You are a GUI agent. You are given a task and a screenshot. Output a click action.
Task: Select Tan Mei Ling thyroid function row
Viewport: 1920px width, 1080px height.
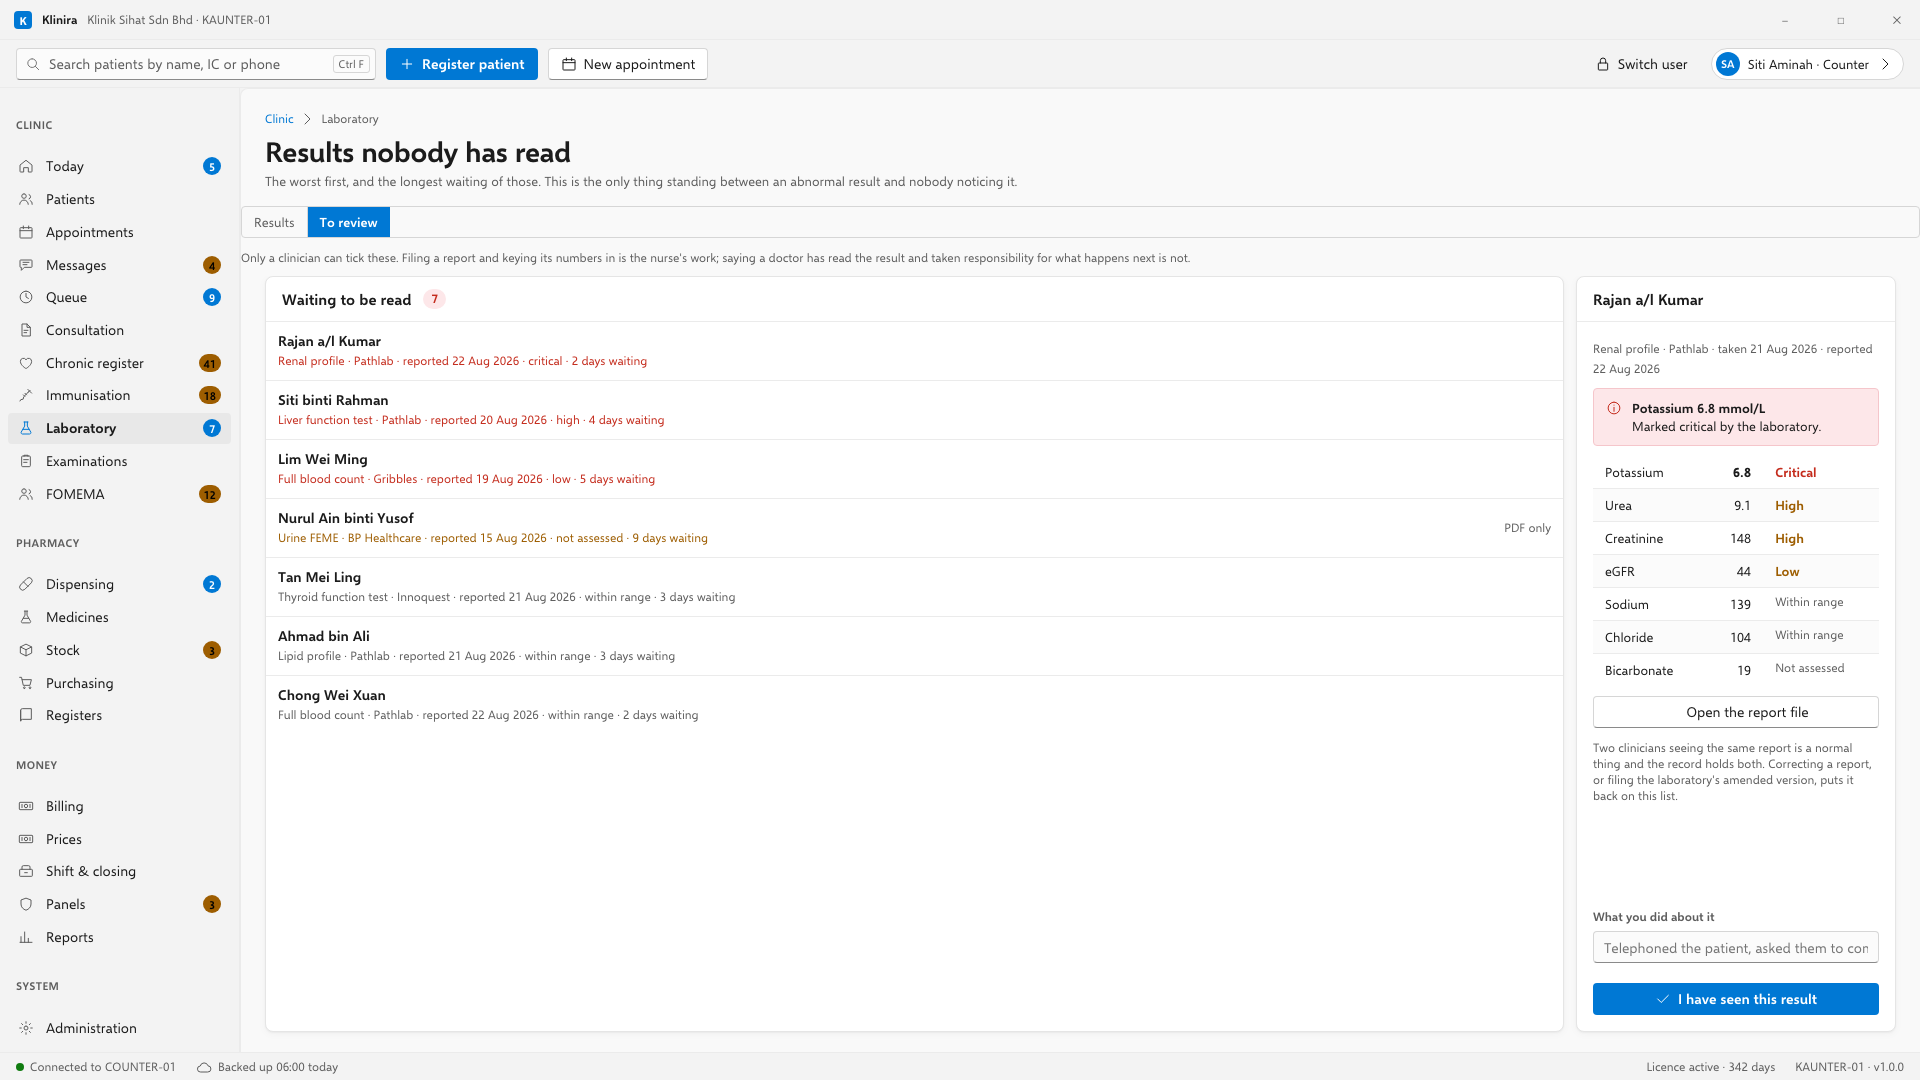pyautogui.click(x=914, y=587)
